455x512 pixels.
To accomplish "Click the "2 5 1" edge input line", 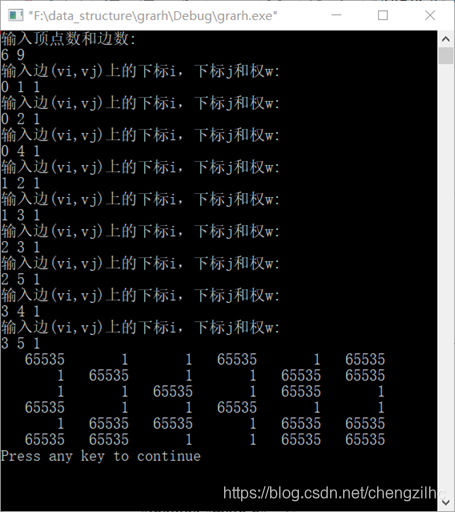I will click(21, 279).
